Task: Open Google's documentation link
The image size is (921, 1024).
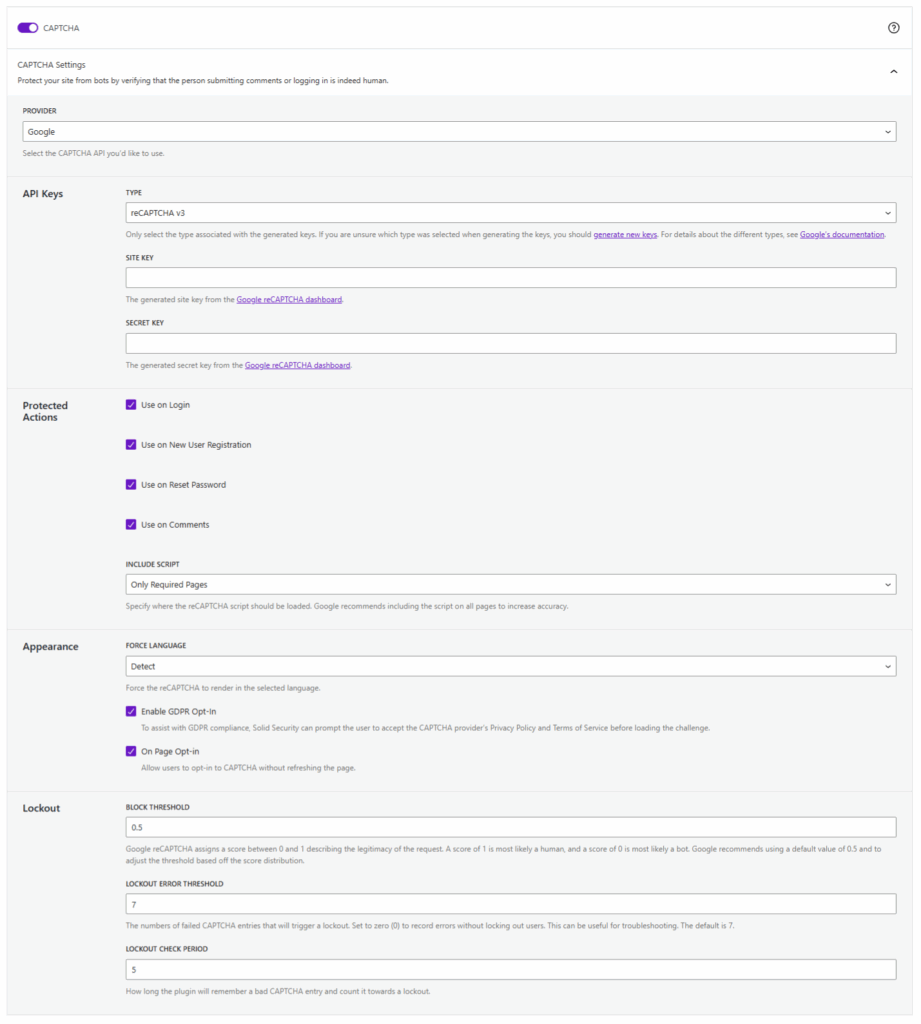Action: click(x=842, y=234)
